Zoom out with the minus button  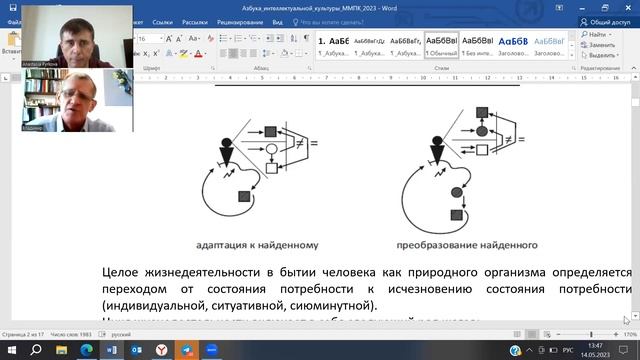pyautogui.click(x=558, y=334)
